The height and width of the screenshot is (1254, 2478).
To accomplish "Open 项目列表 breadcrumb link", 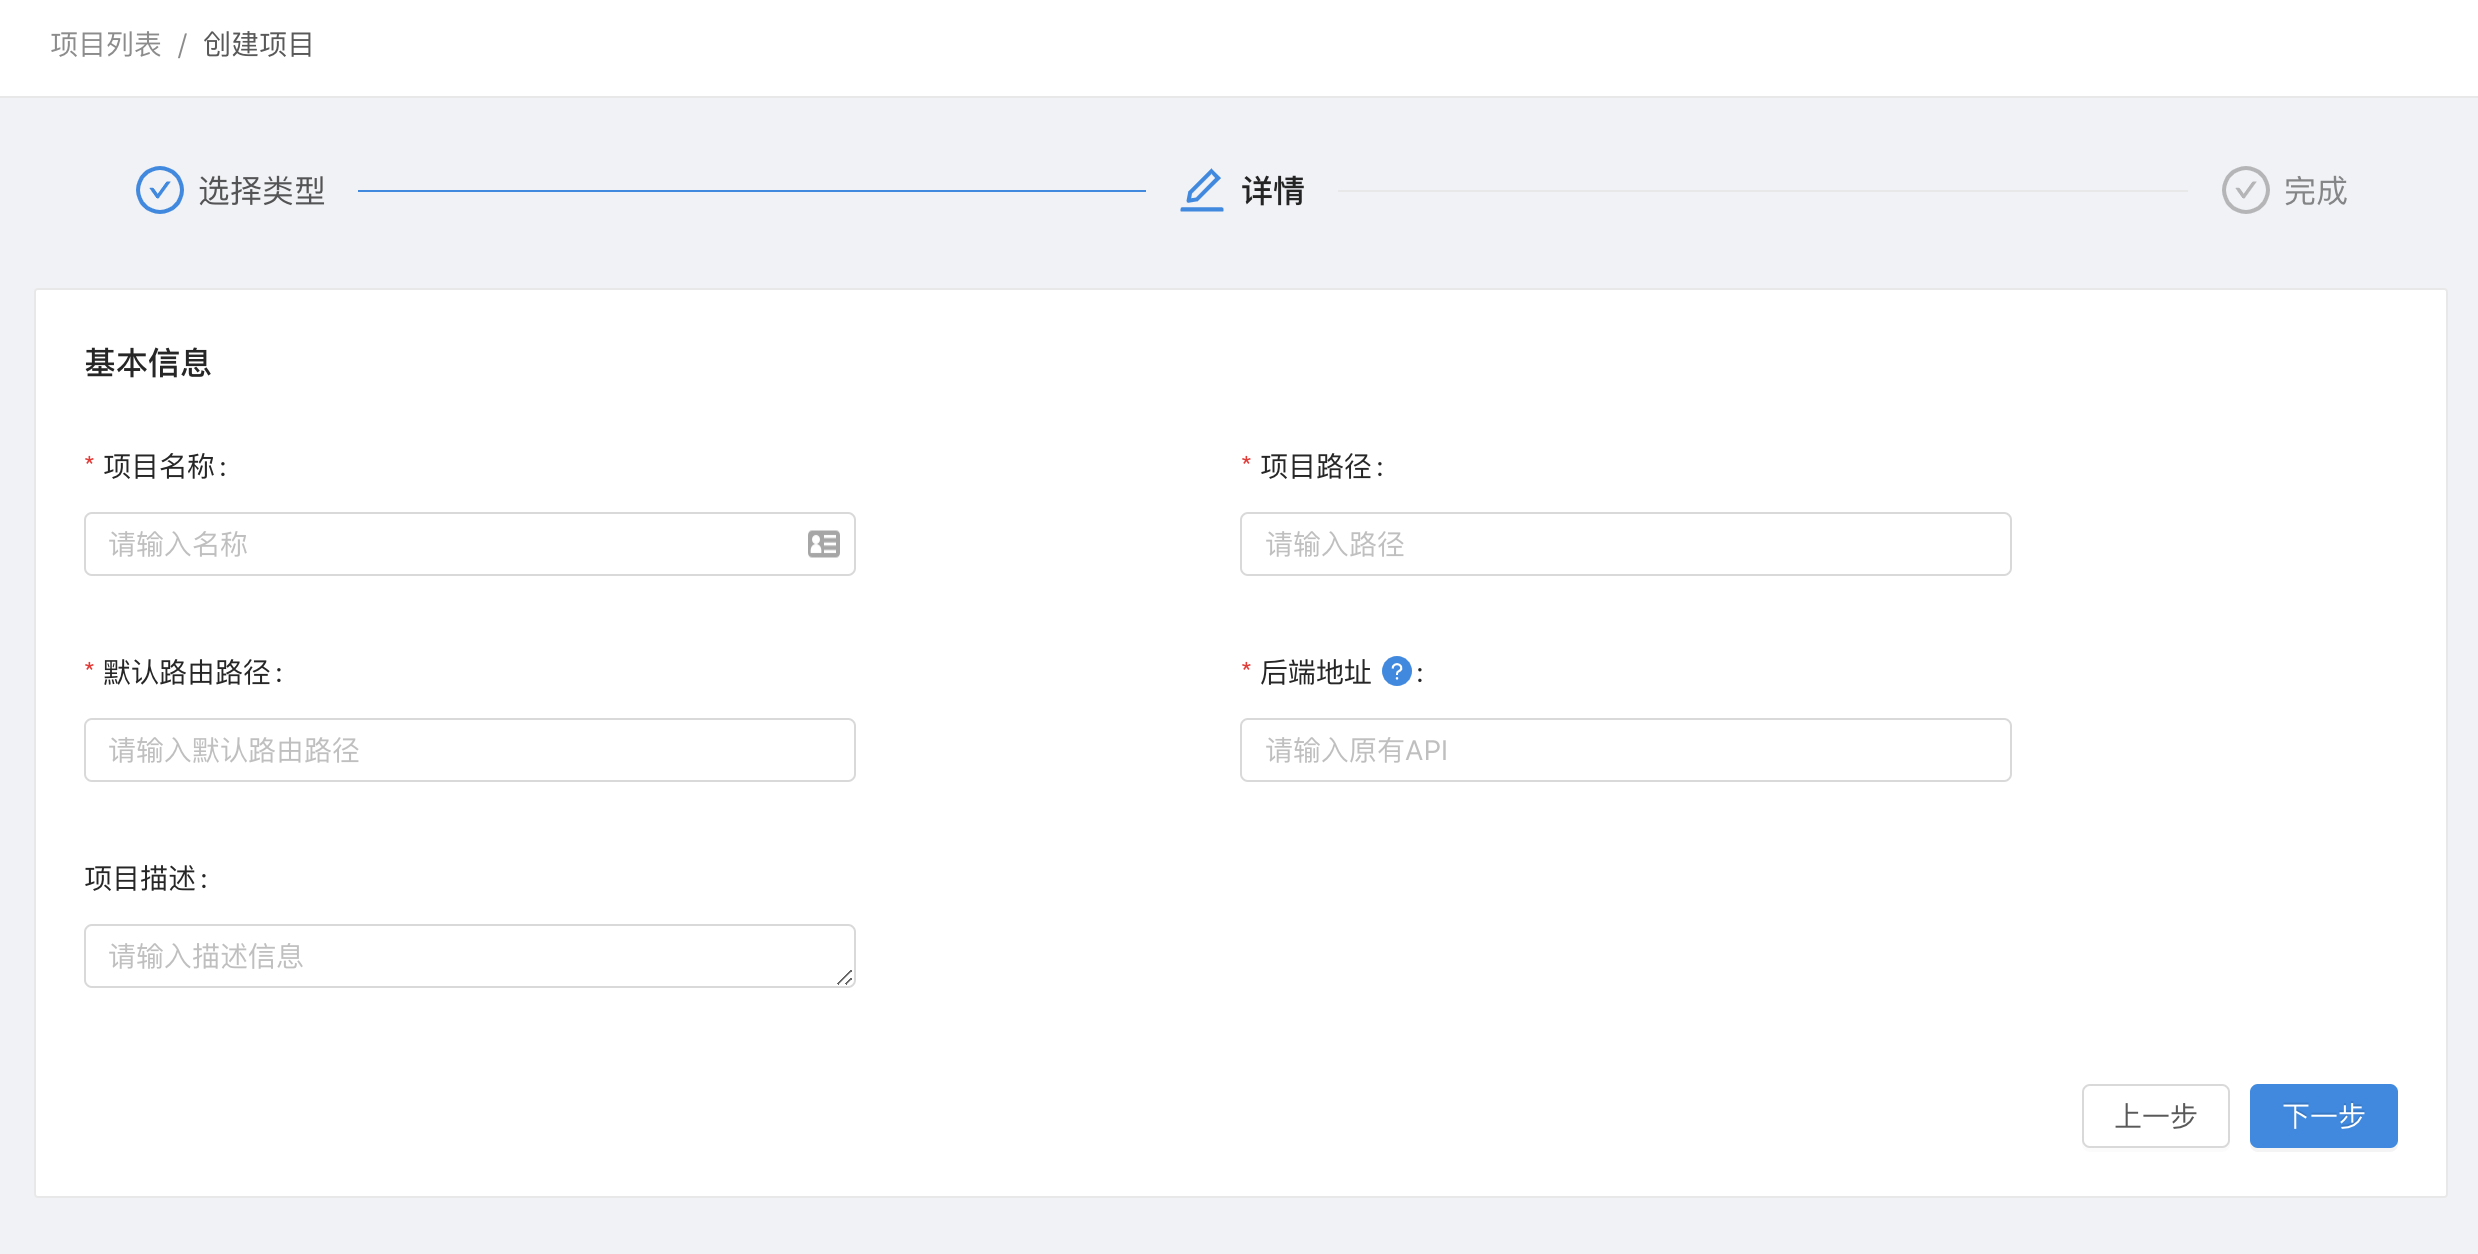I will 106,45.
